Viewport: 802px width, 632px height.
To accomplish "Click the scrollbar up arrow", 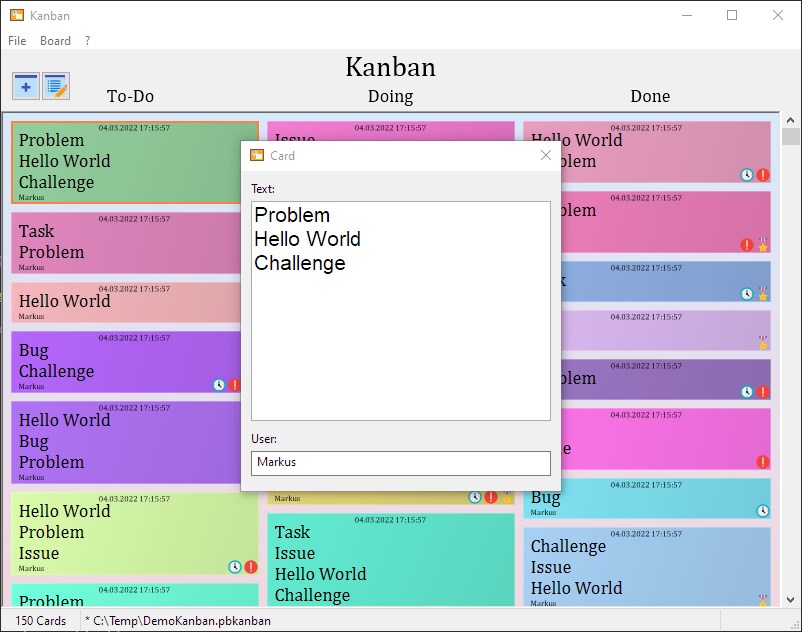I will pos(790,120).
